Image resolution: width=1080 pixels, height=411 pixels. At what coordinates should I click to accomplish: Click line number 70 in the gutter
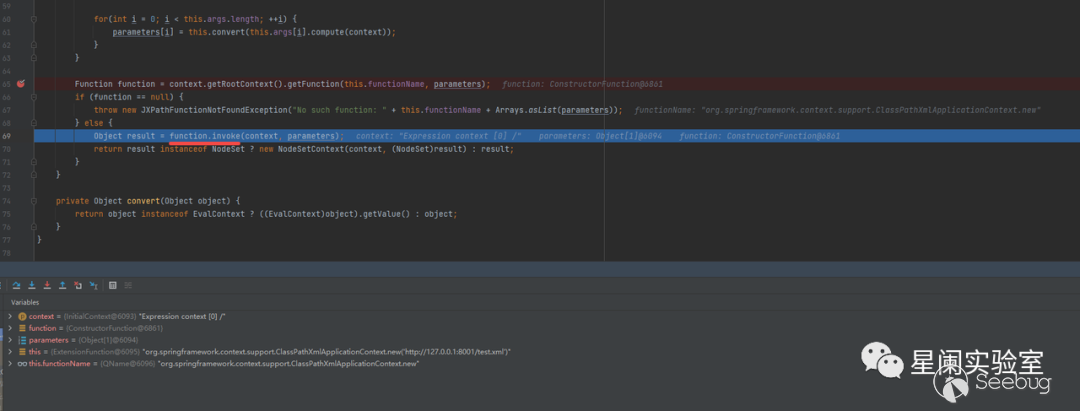click(x=7, y=148)
